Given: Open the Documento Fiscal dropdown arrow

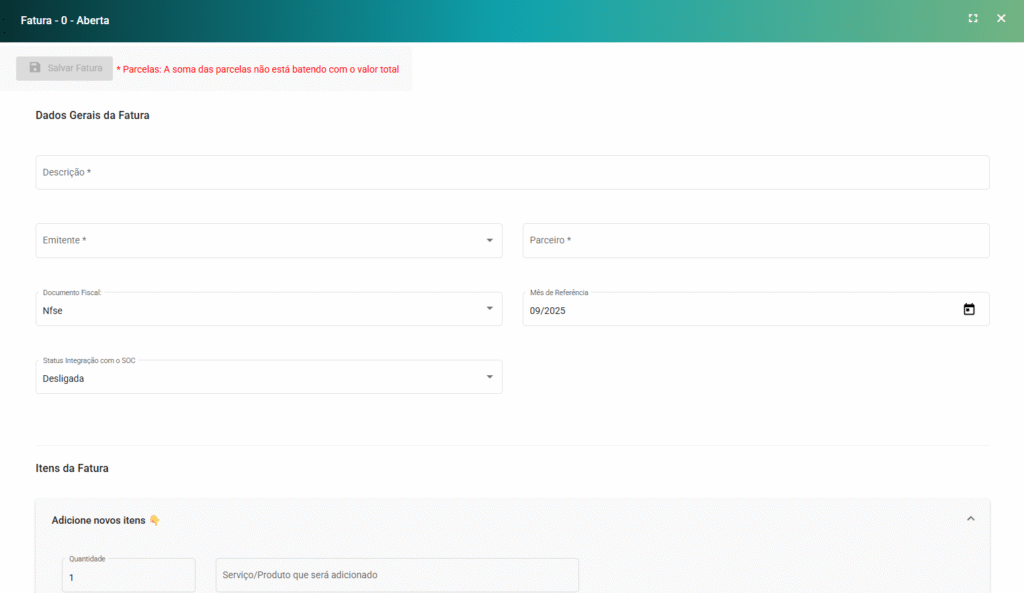Looking at the screenshot, I should [489, 309].
